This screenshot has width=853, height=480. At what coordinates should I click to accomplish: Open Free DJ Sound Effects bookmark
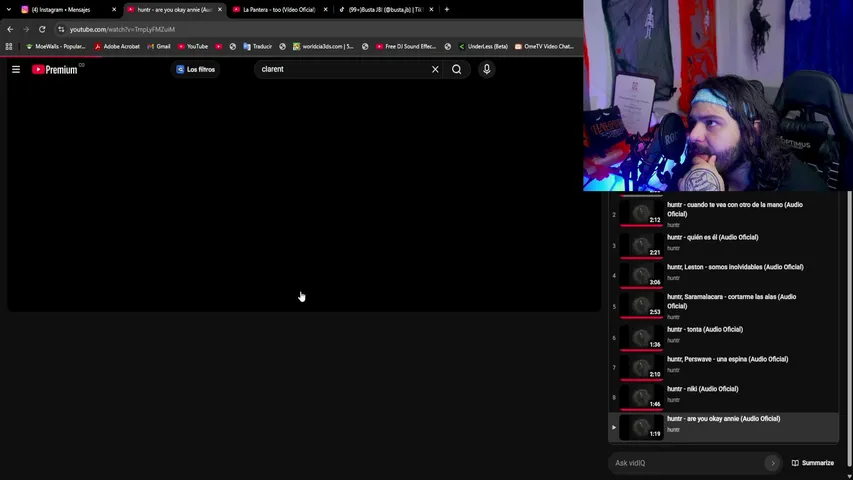406,47
